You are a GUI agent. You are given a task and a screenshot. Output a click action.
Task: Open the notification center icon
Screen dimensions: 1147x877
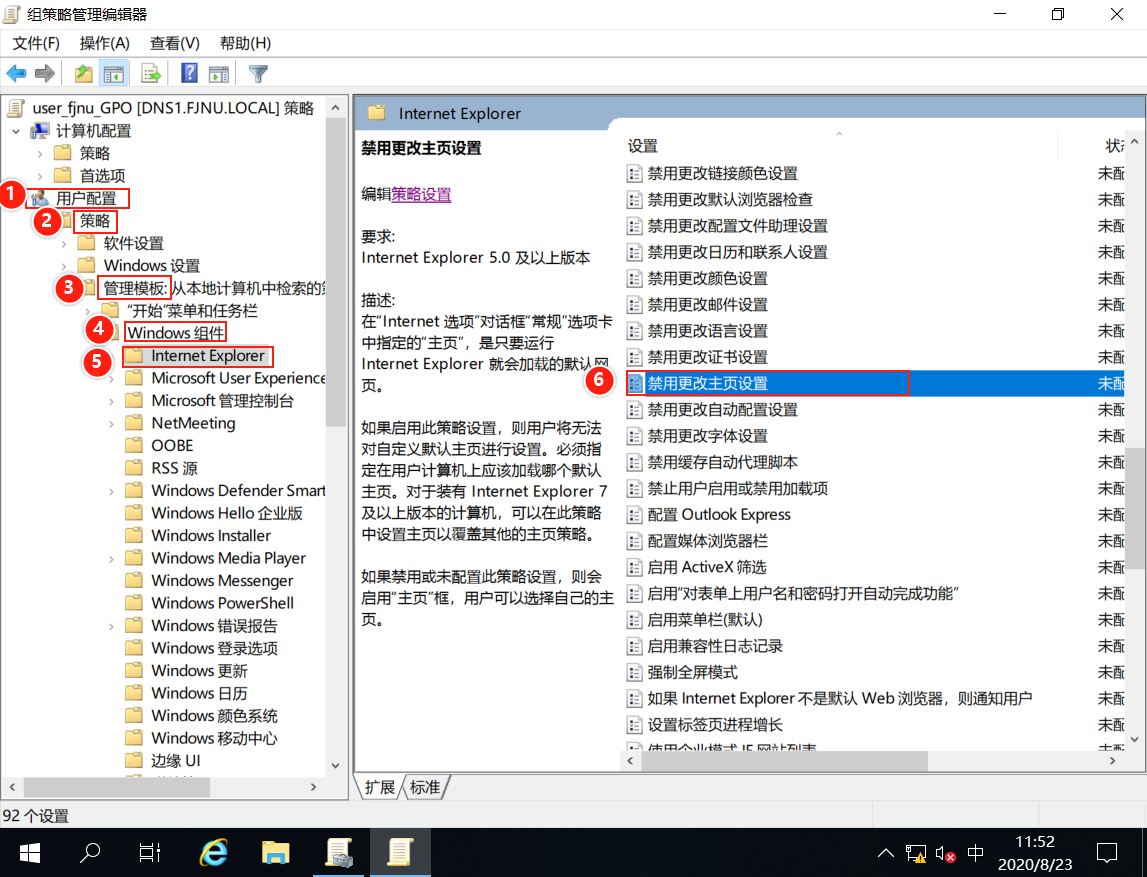[1107, 853]
